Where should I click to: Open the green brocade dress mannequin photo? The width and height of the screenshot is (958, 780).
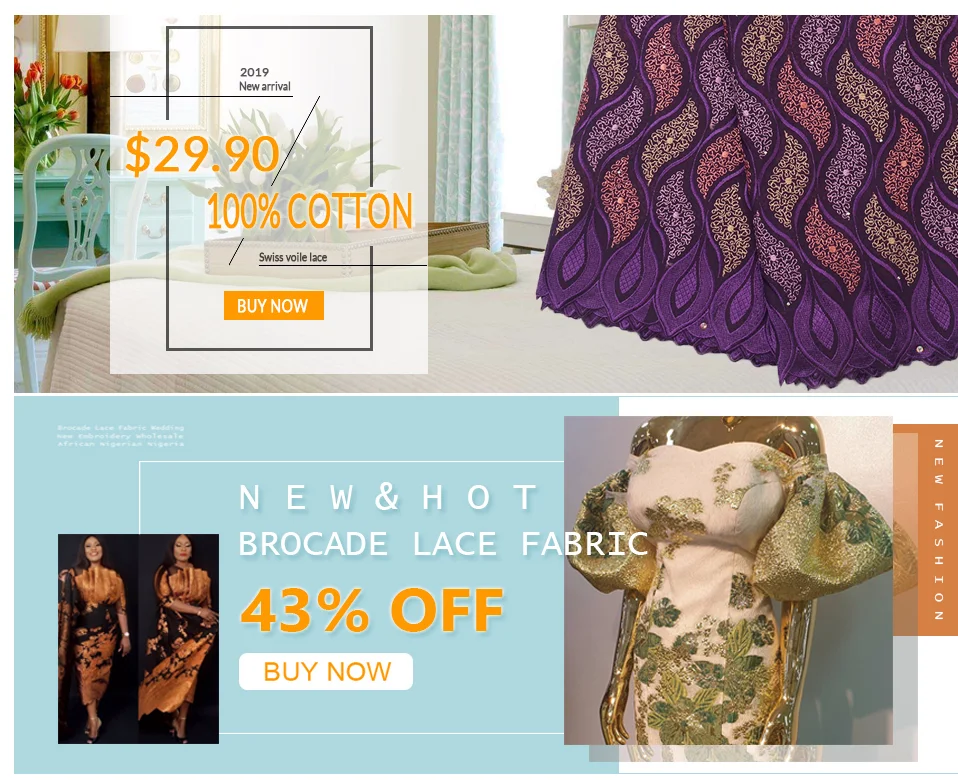[x=728, y=580]
